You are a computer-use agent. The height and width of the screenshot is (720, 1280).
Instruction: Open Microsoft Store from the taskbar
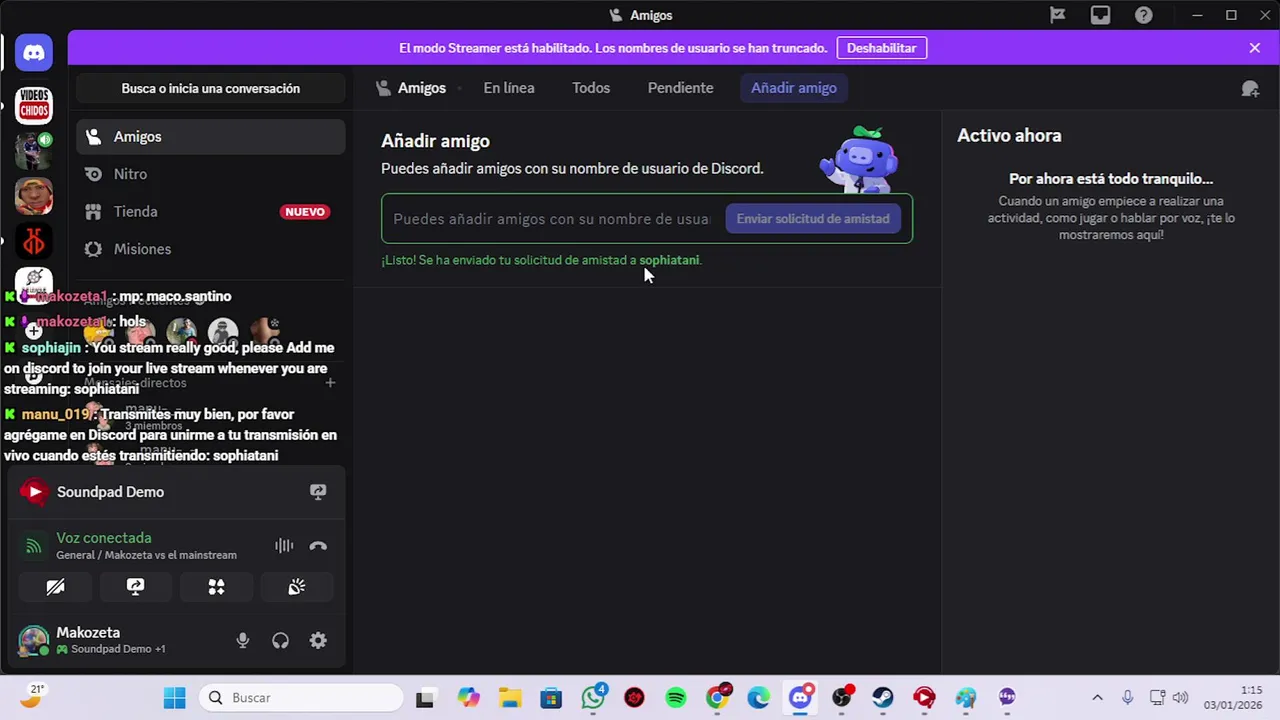click(551, 698)
